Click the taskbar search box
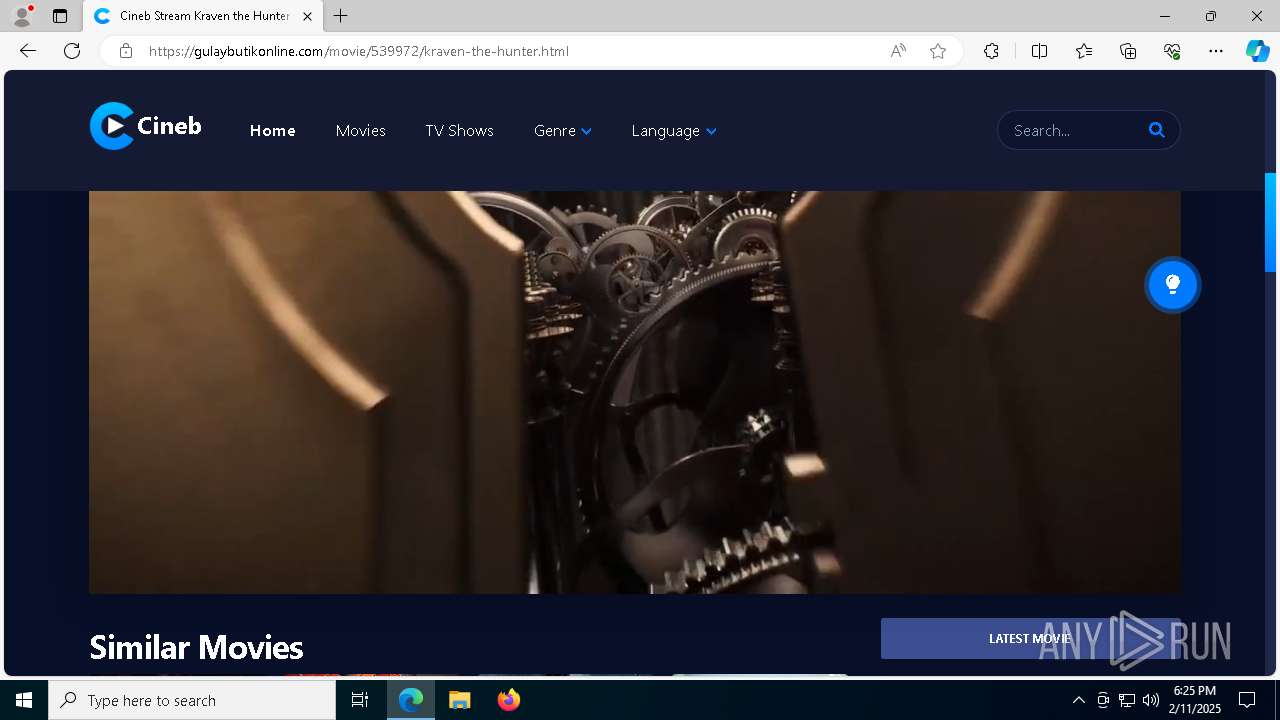The image size is (1280, 720). [192, 700]
